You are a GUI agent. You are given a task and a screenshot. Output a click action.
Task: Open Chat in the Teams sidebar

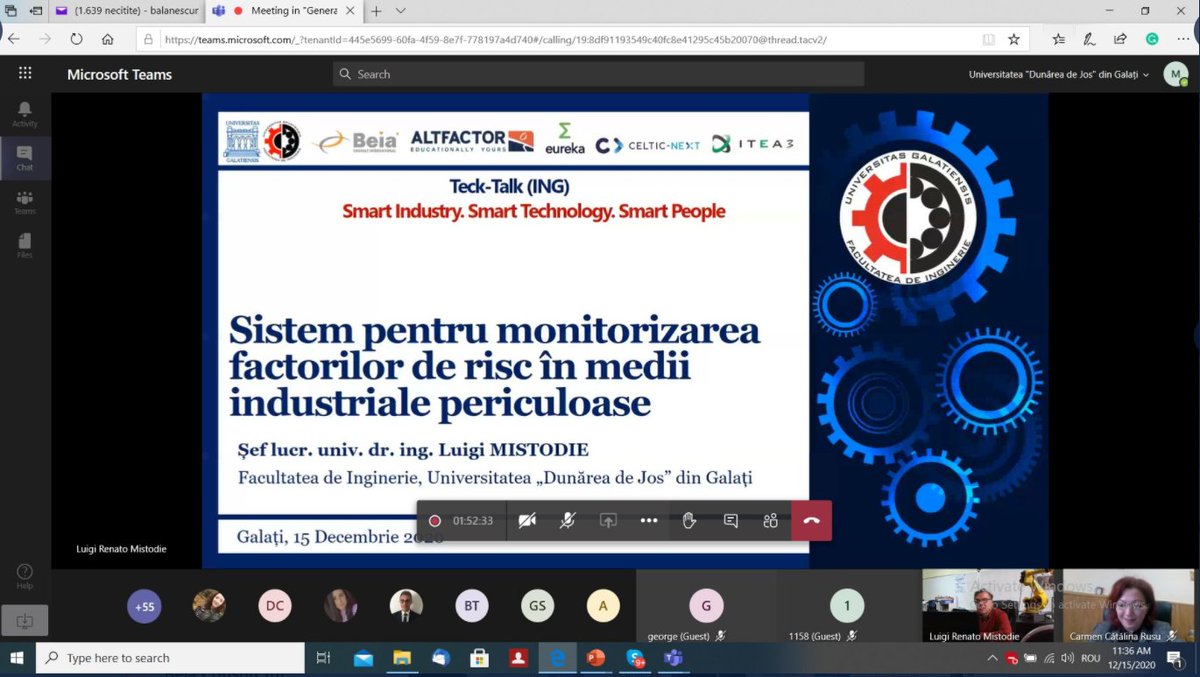(25, 158)
